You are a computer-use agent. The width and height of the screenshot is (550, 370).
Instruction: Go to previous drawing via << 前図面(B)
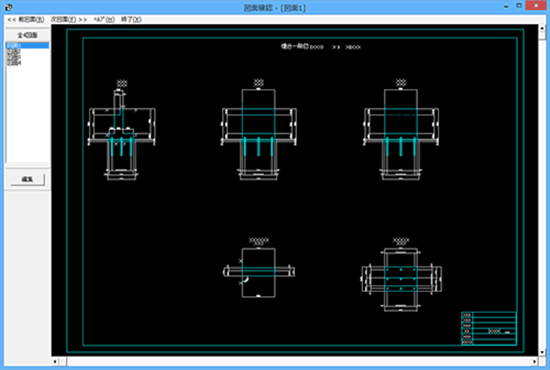[26, 19]
